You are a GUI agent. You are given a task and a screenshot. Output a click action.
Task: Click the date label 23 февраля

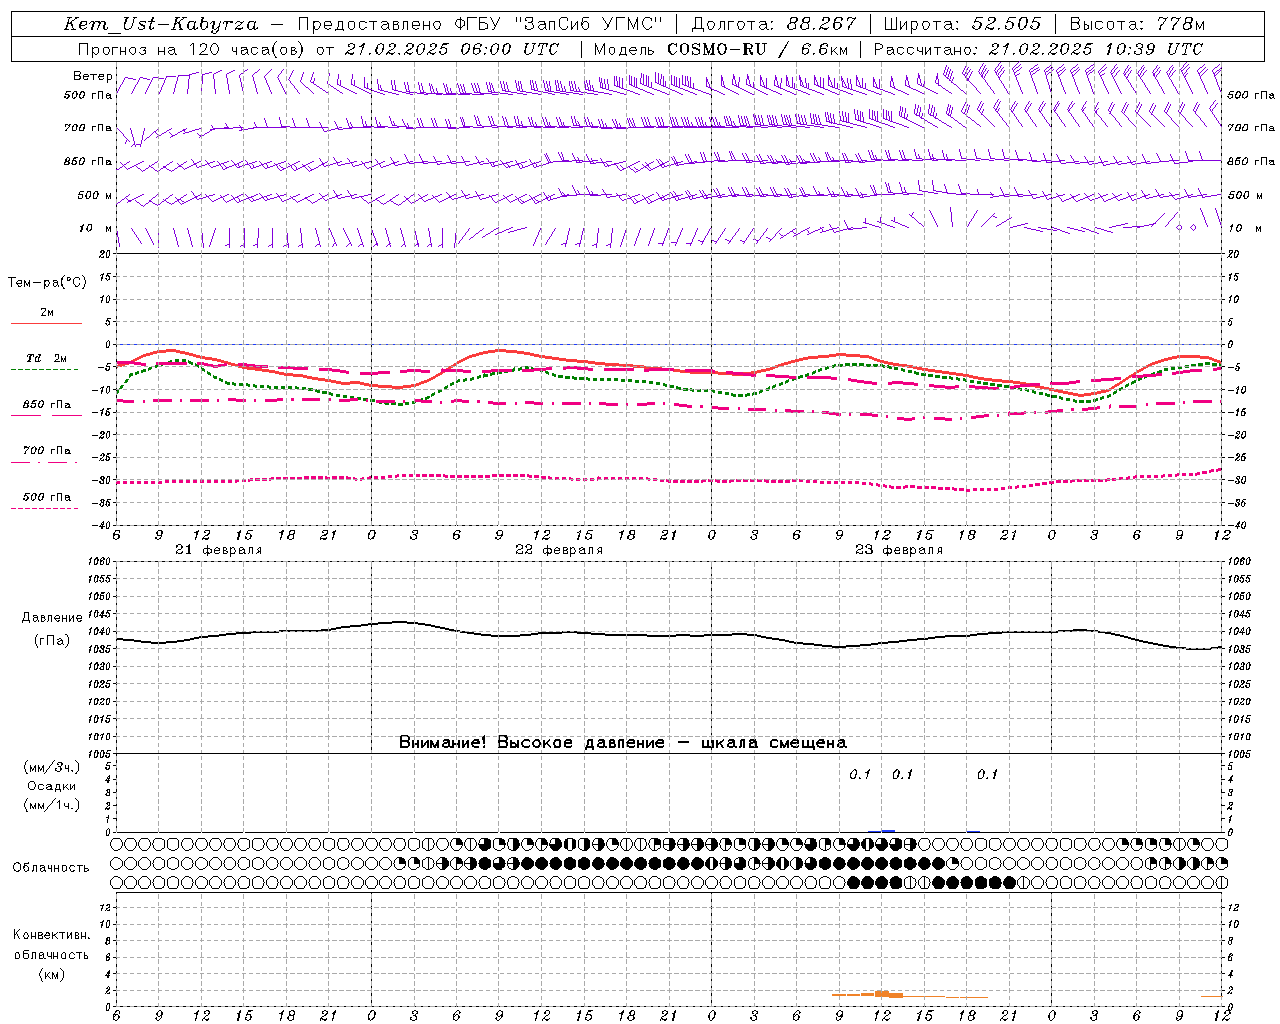click(x=899, y=550)
